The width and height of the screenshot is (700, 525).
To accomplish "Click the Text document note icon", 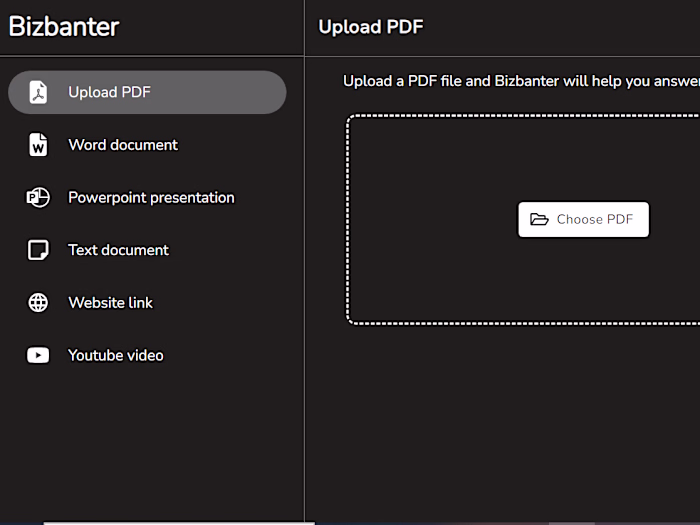I will 38,250.
